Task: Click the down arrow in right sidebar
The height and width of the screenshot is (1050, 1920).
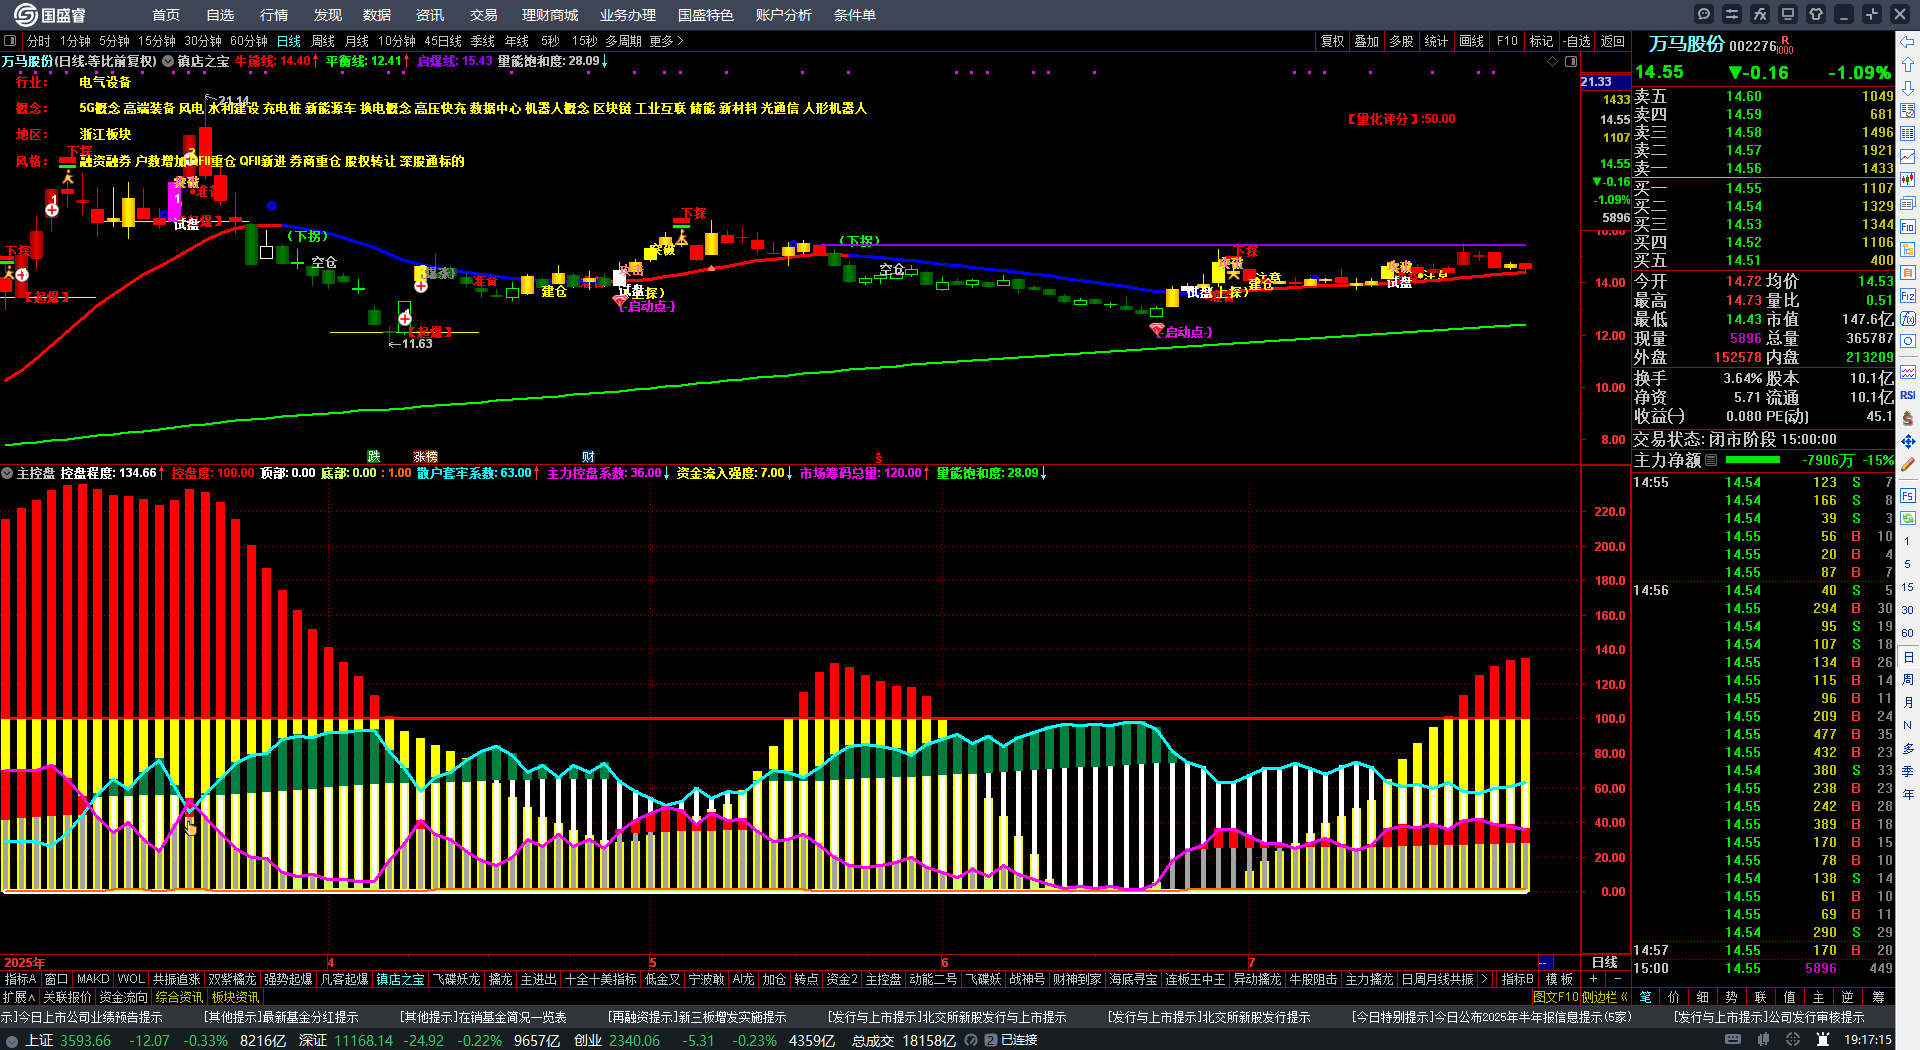Action: [1908, 88]
